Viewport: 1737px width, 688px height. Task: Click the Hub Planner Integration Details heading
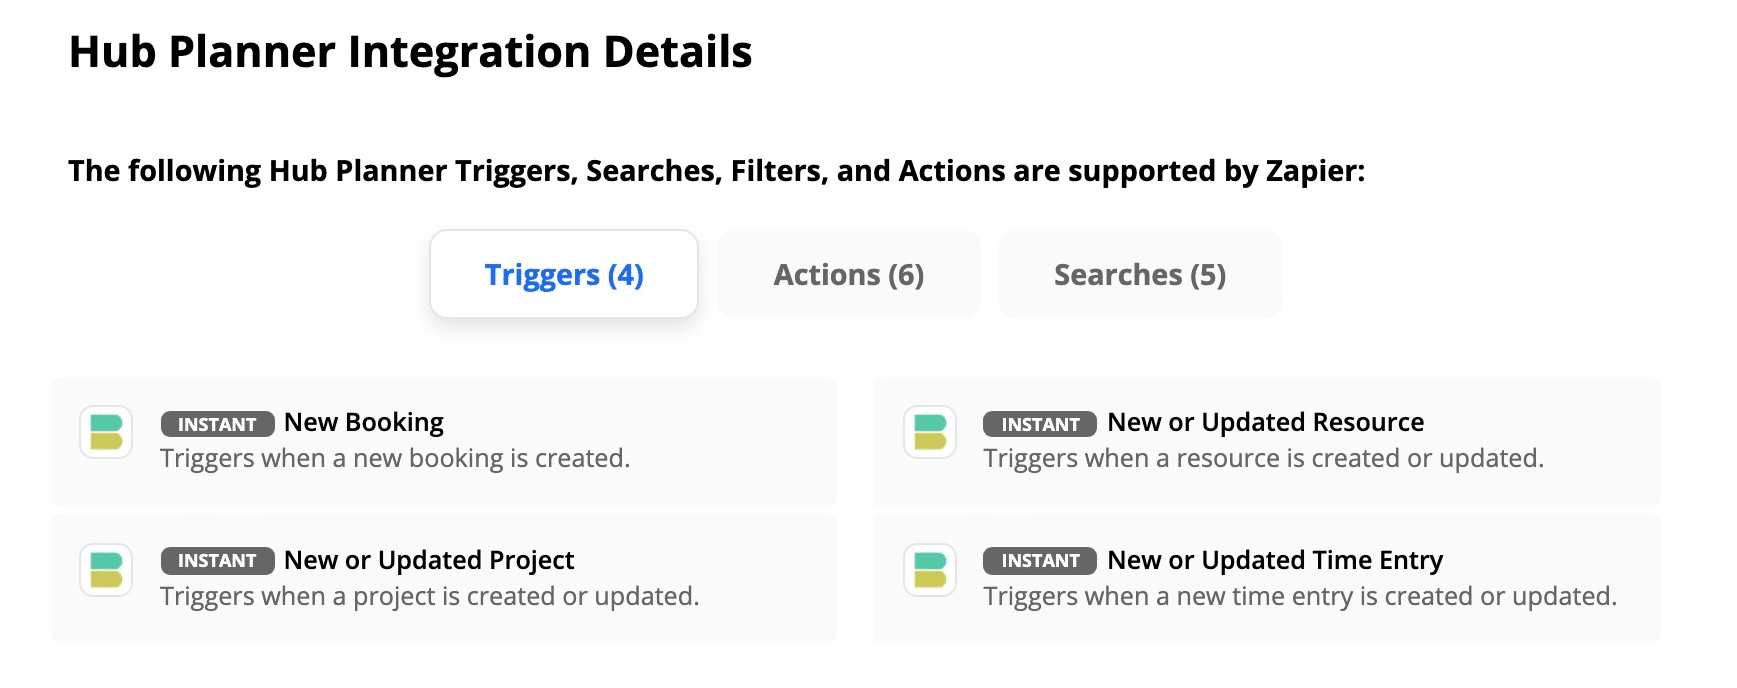[410, 51]
